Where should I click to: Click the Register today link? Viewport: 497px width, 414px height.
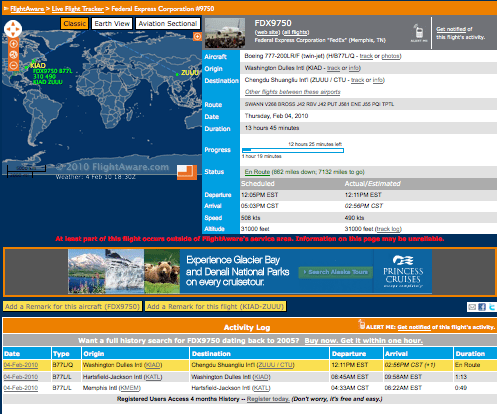[x=268, y=399]
